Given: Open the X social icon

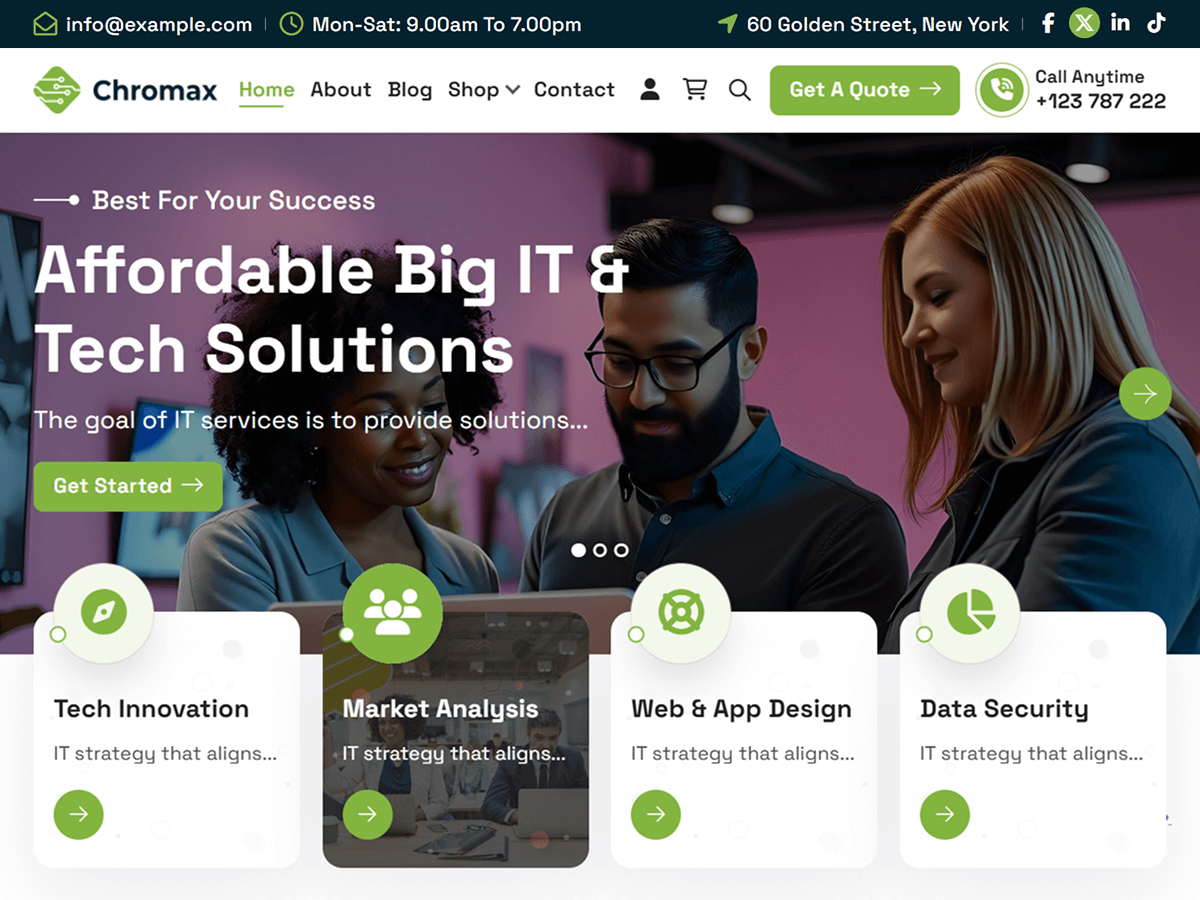Looking at the screenshot, I should click(1084, 23).
